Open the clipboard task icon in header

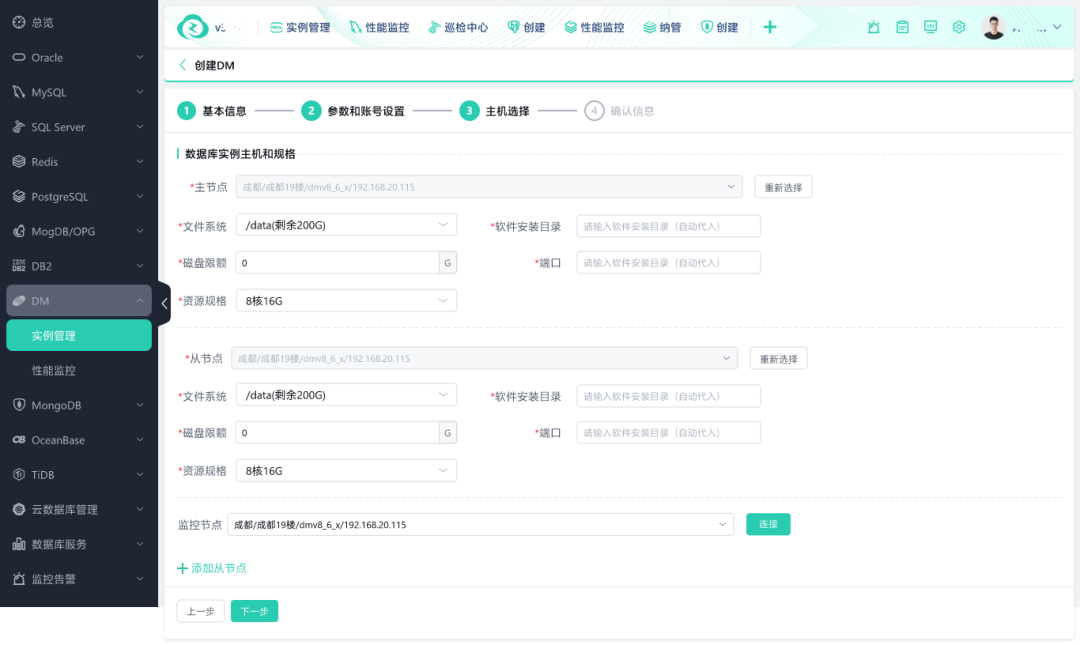(x=902, y=27)
